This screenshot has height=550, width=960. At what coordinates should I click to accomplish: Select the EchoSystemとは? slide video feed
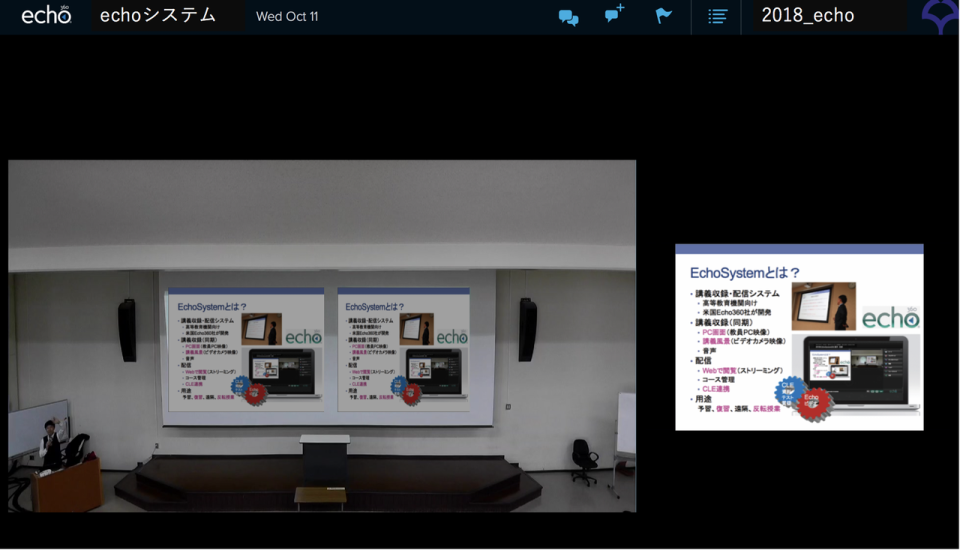(799, 337)
